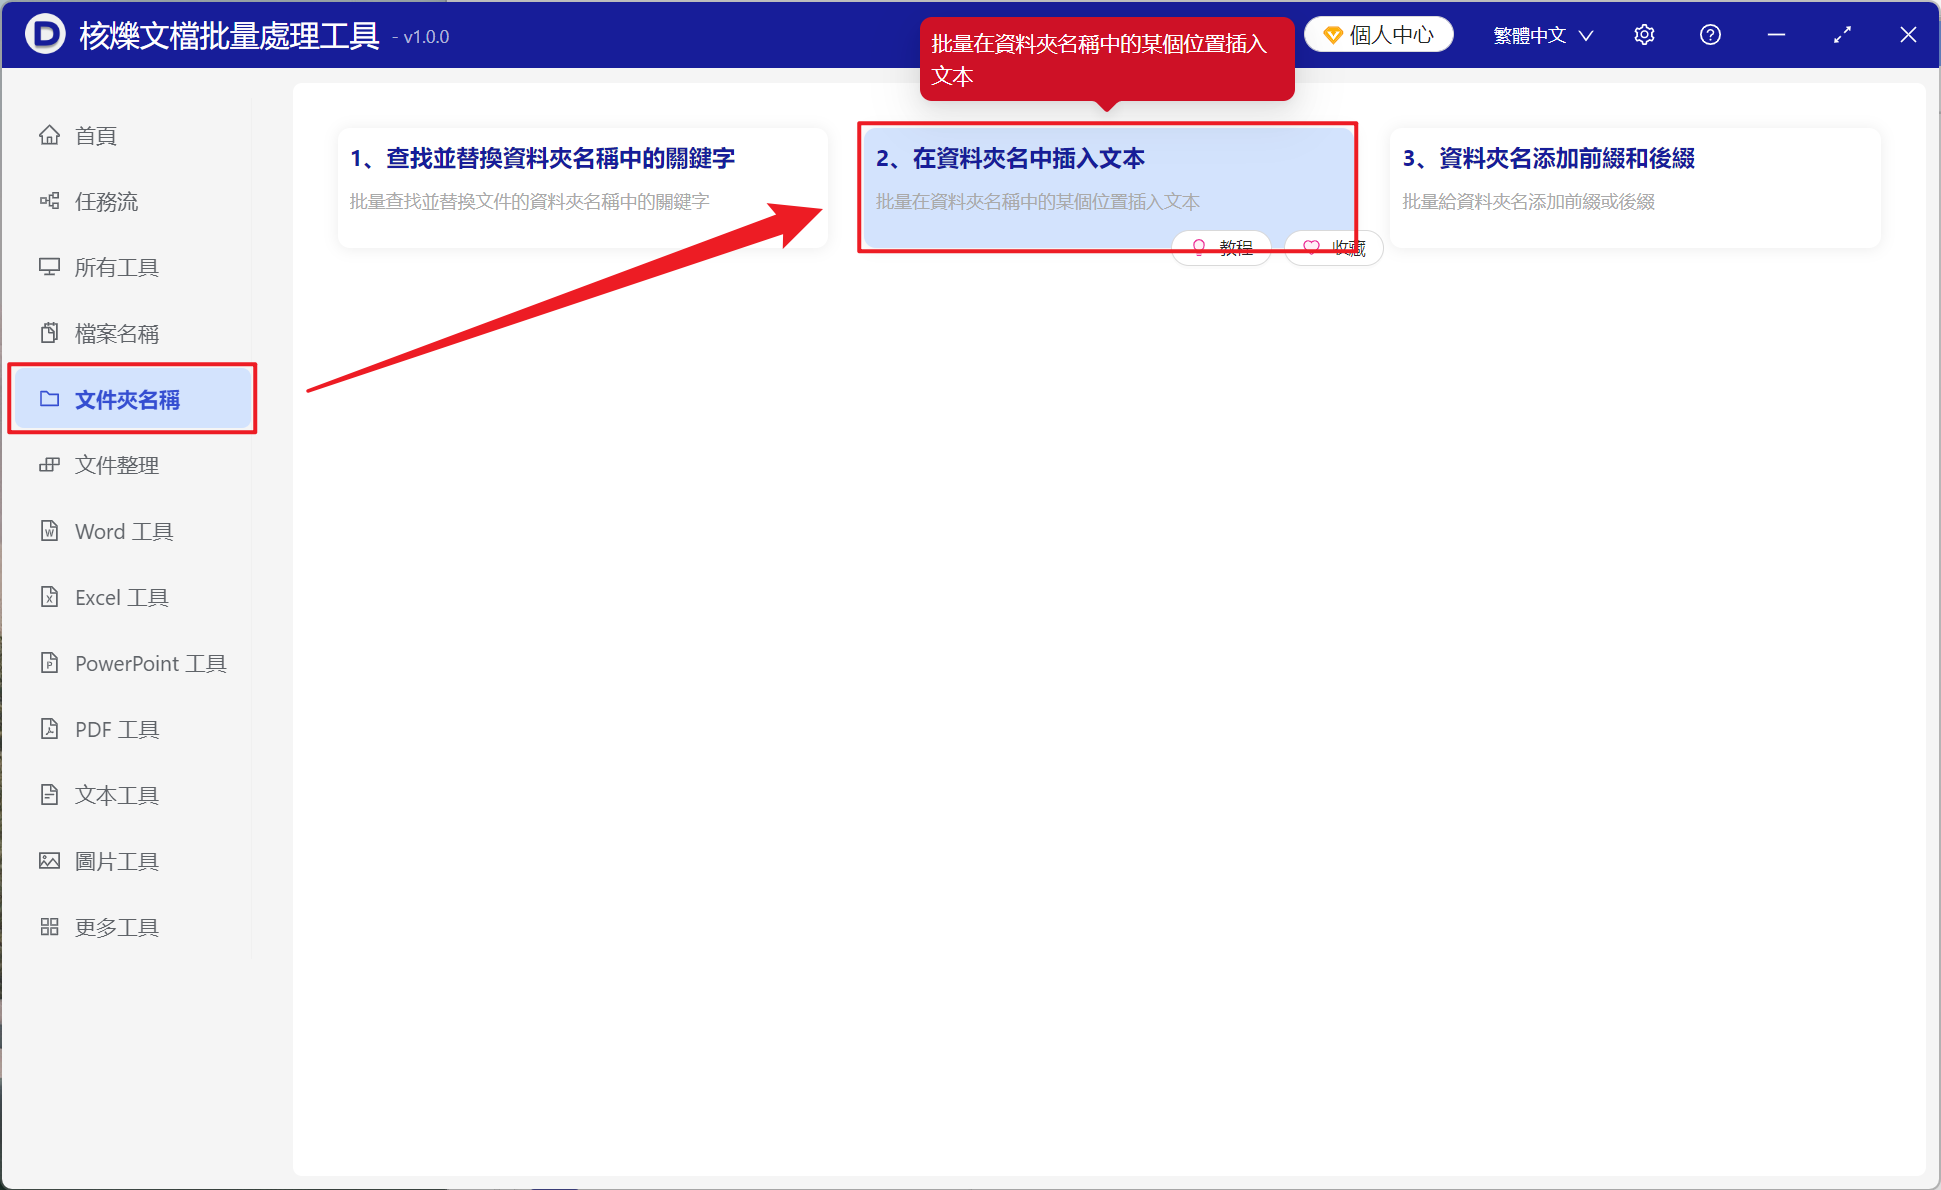Click version label v1.0.0
Screen dimensions: 1941x1190
click(x=425, y=37)
